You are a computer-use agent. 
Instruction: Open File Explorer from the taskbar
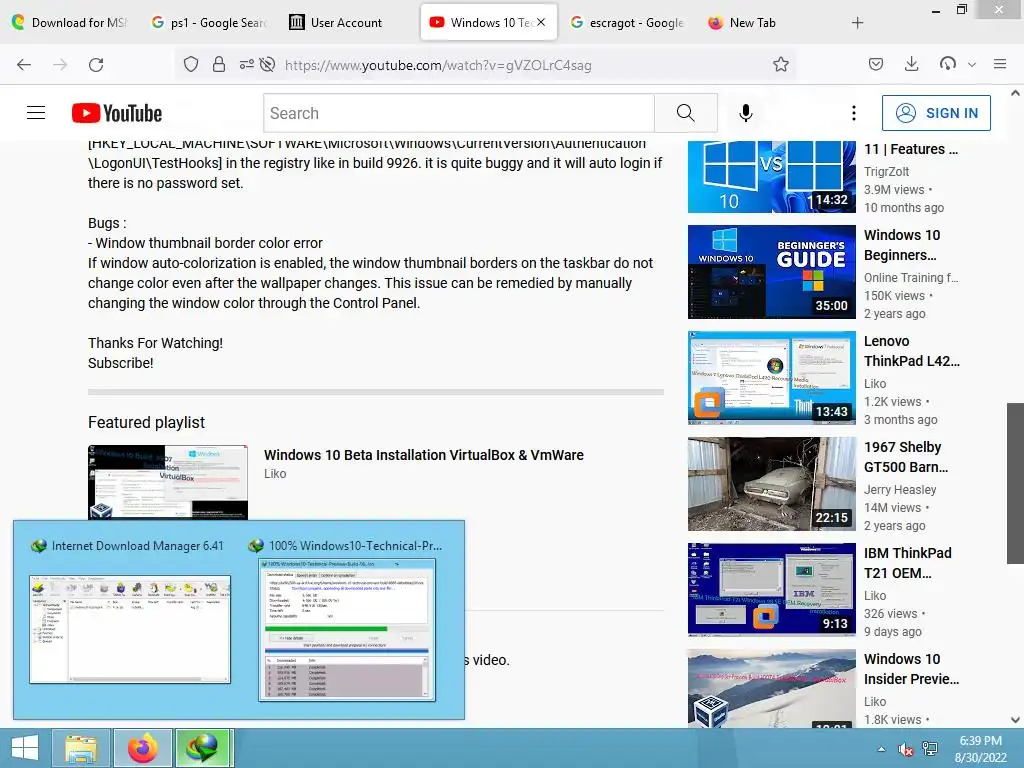[81, 748]
